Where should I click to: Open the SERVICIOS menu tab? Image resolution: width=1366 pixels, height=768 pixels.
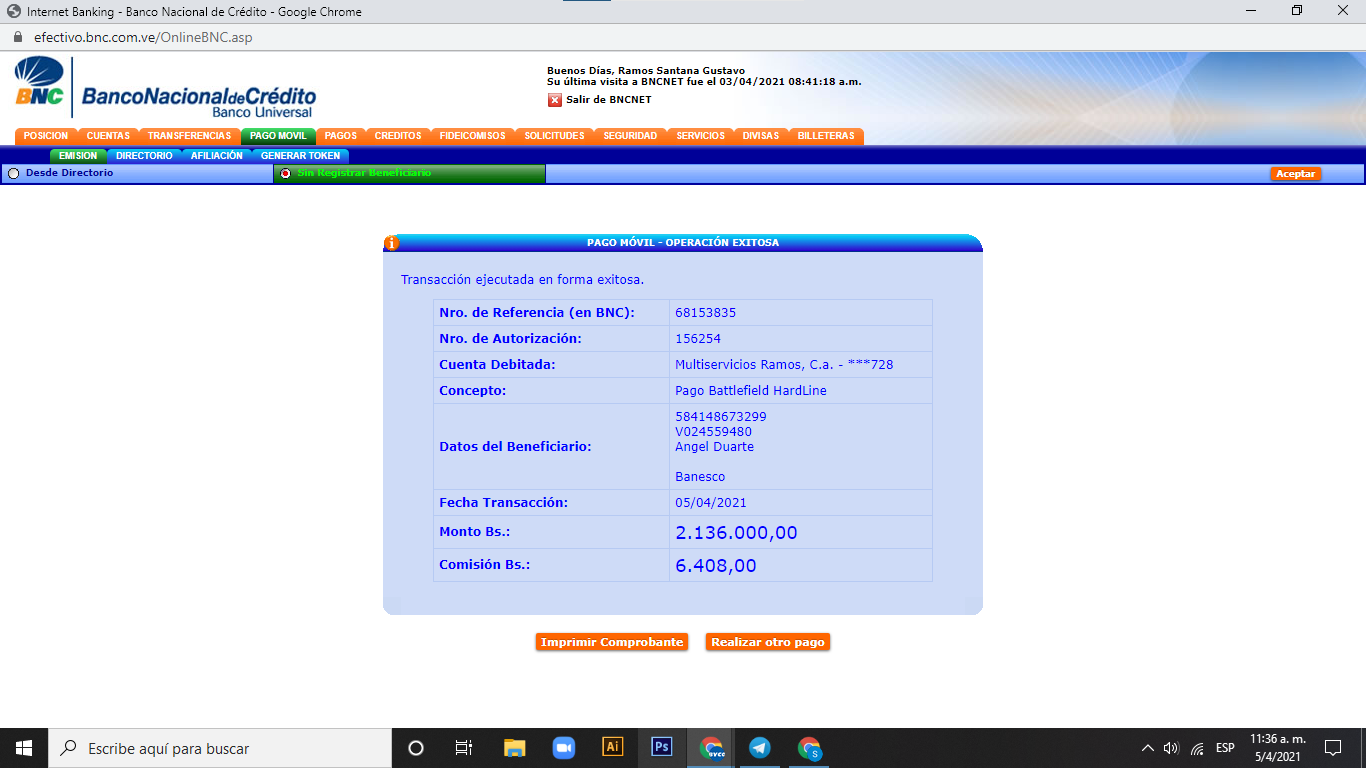(x=700, y=136)
